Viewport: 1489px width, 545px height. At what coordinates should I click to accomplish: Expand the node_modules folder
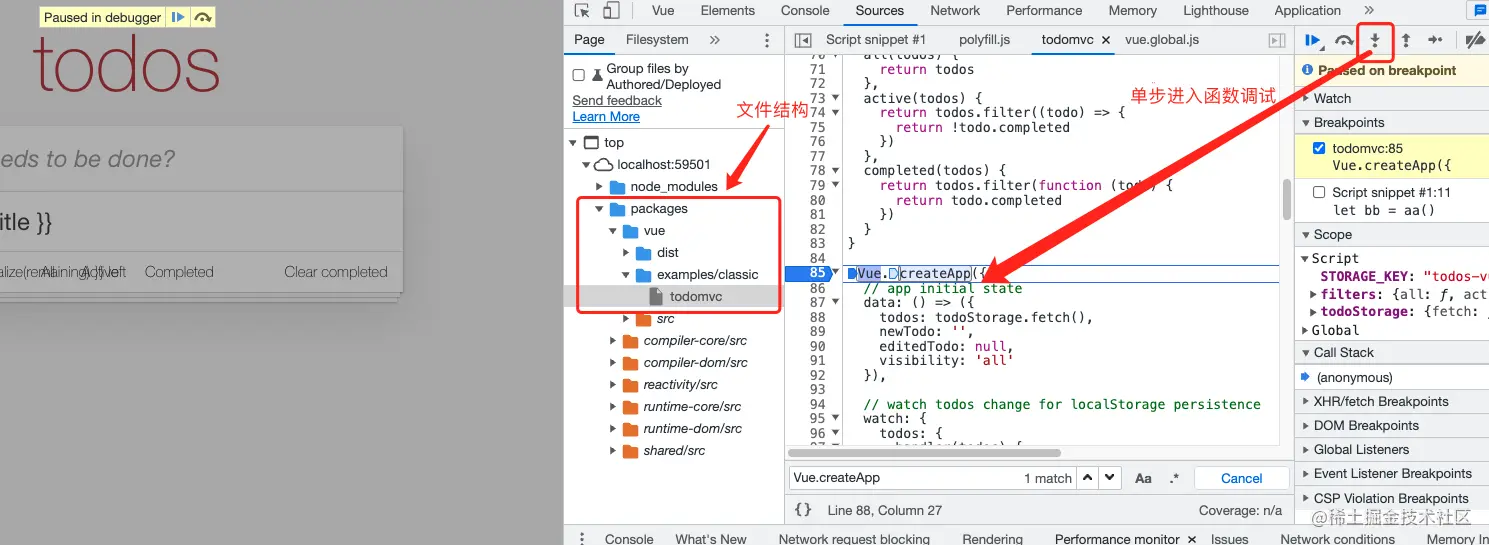coord(599,187)
